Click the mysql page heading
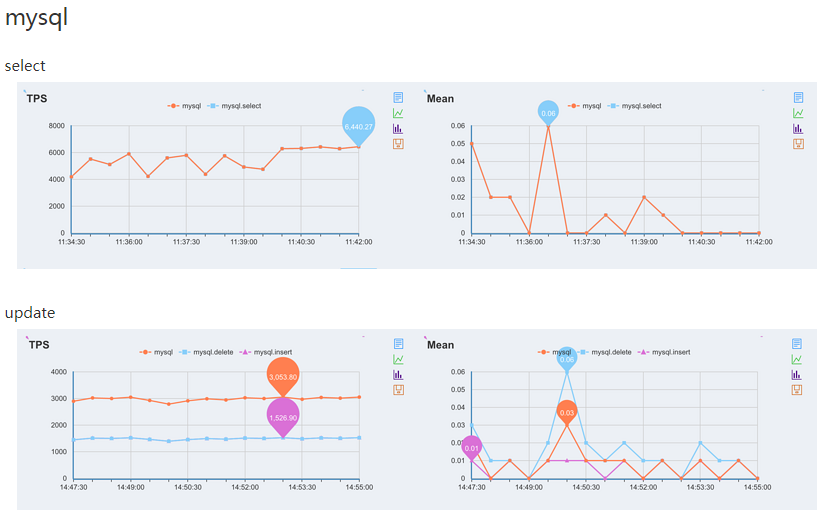 (x=37, y=17)
